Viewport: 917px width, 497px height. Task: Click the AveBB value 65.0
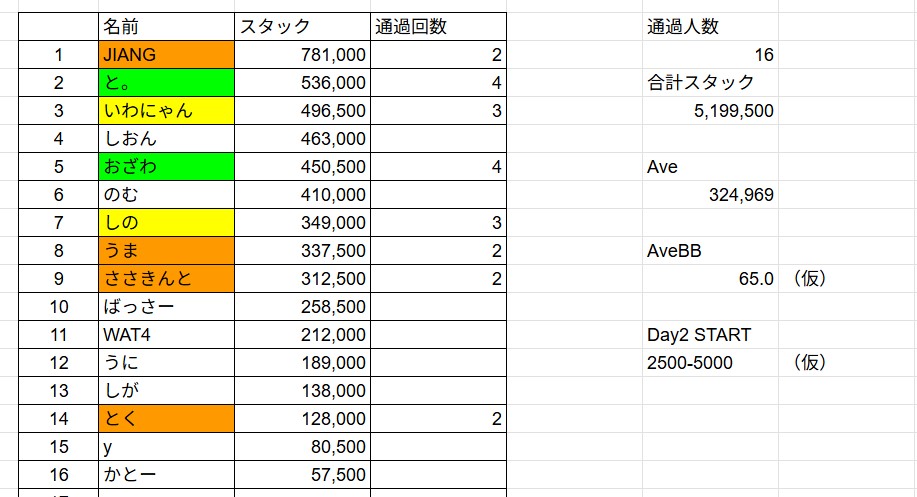pos(711,279)
